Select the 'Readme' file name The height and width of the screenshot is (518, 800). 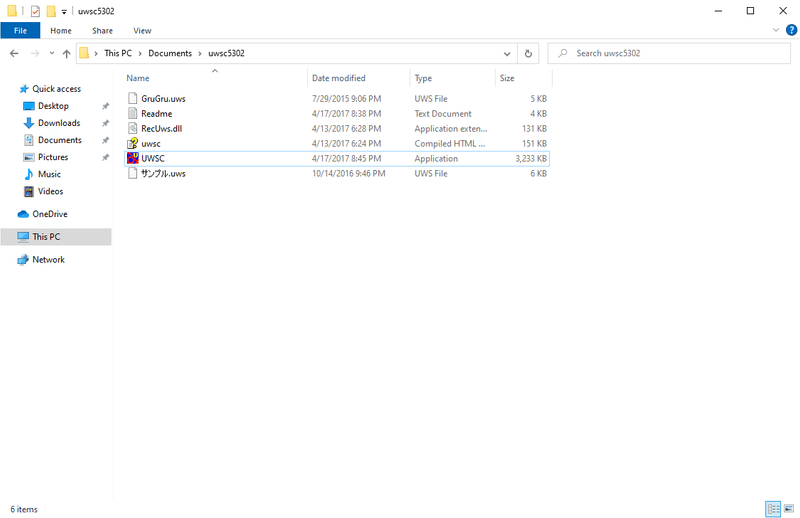point(157,114)
